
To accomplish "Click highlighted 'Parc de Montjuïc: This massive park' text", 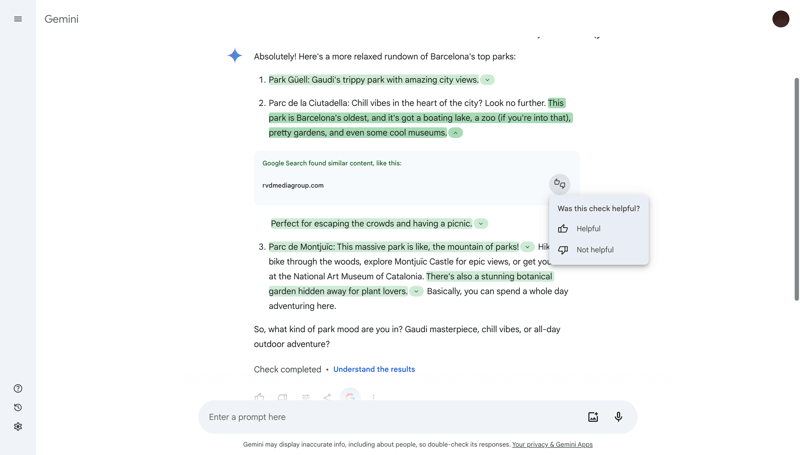I will point(393,247).
